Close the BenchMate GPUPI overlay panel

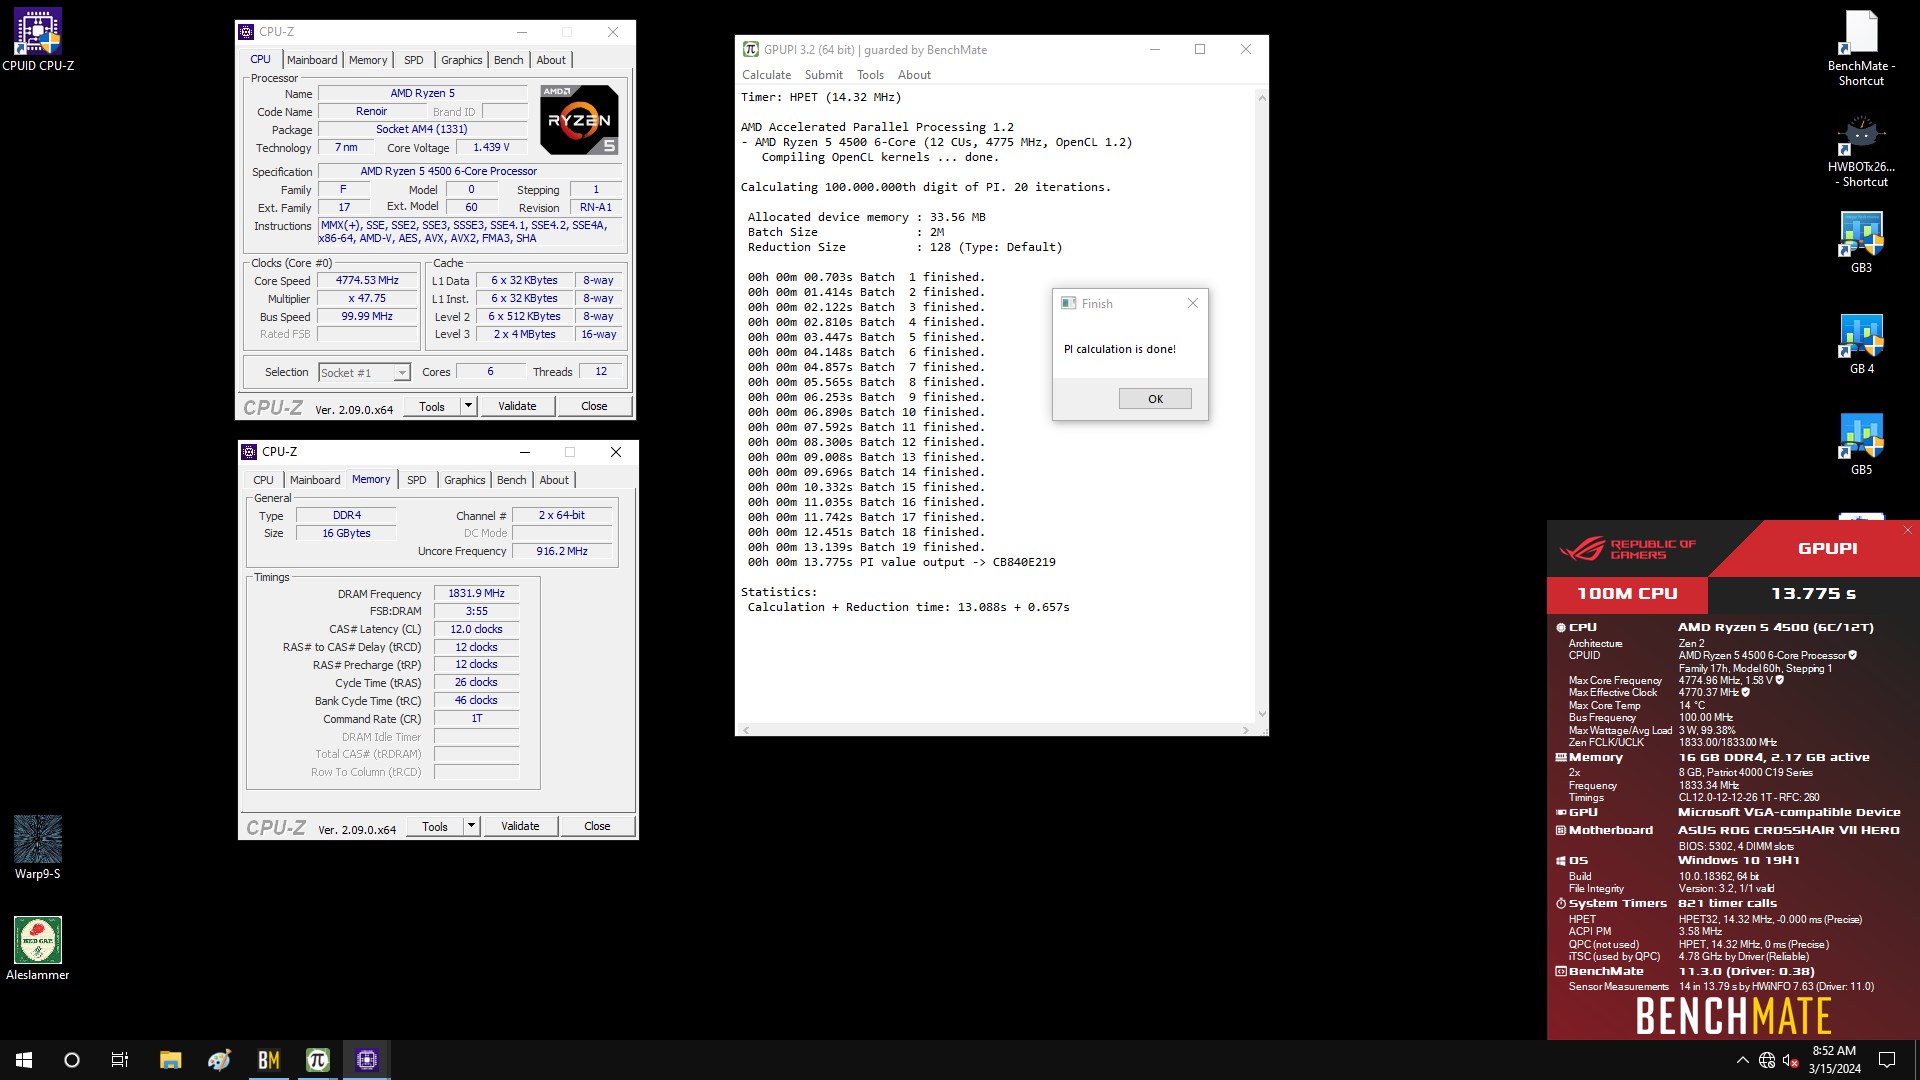pos(1908,531)
